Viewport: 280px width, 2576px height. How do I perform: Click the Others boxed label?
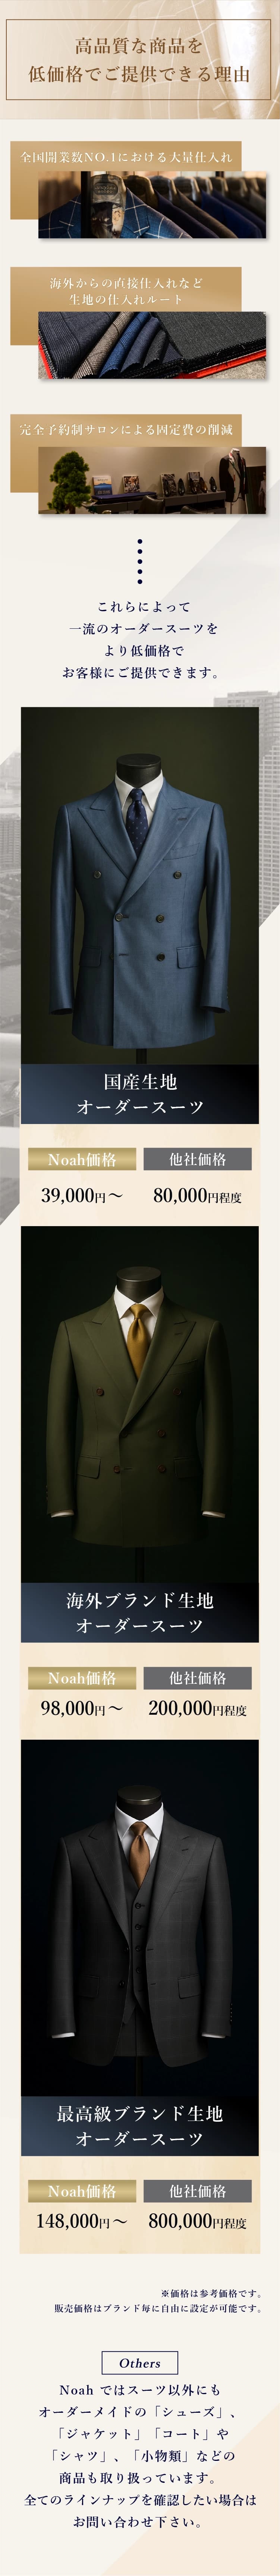pos(140,2363)
